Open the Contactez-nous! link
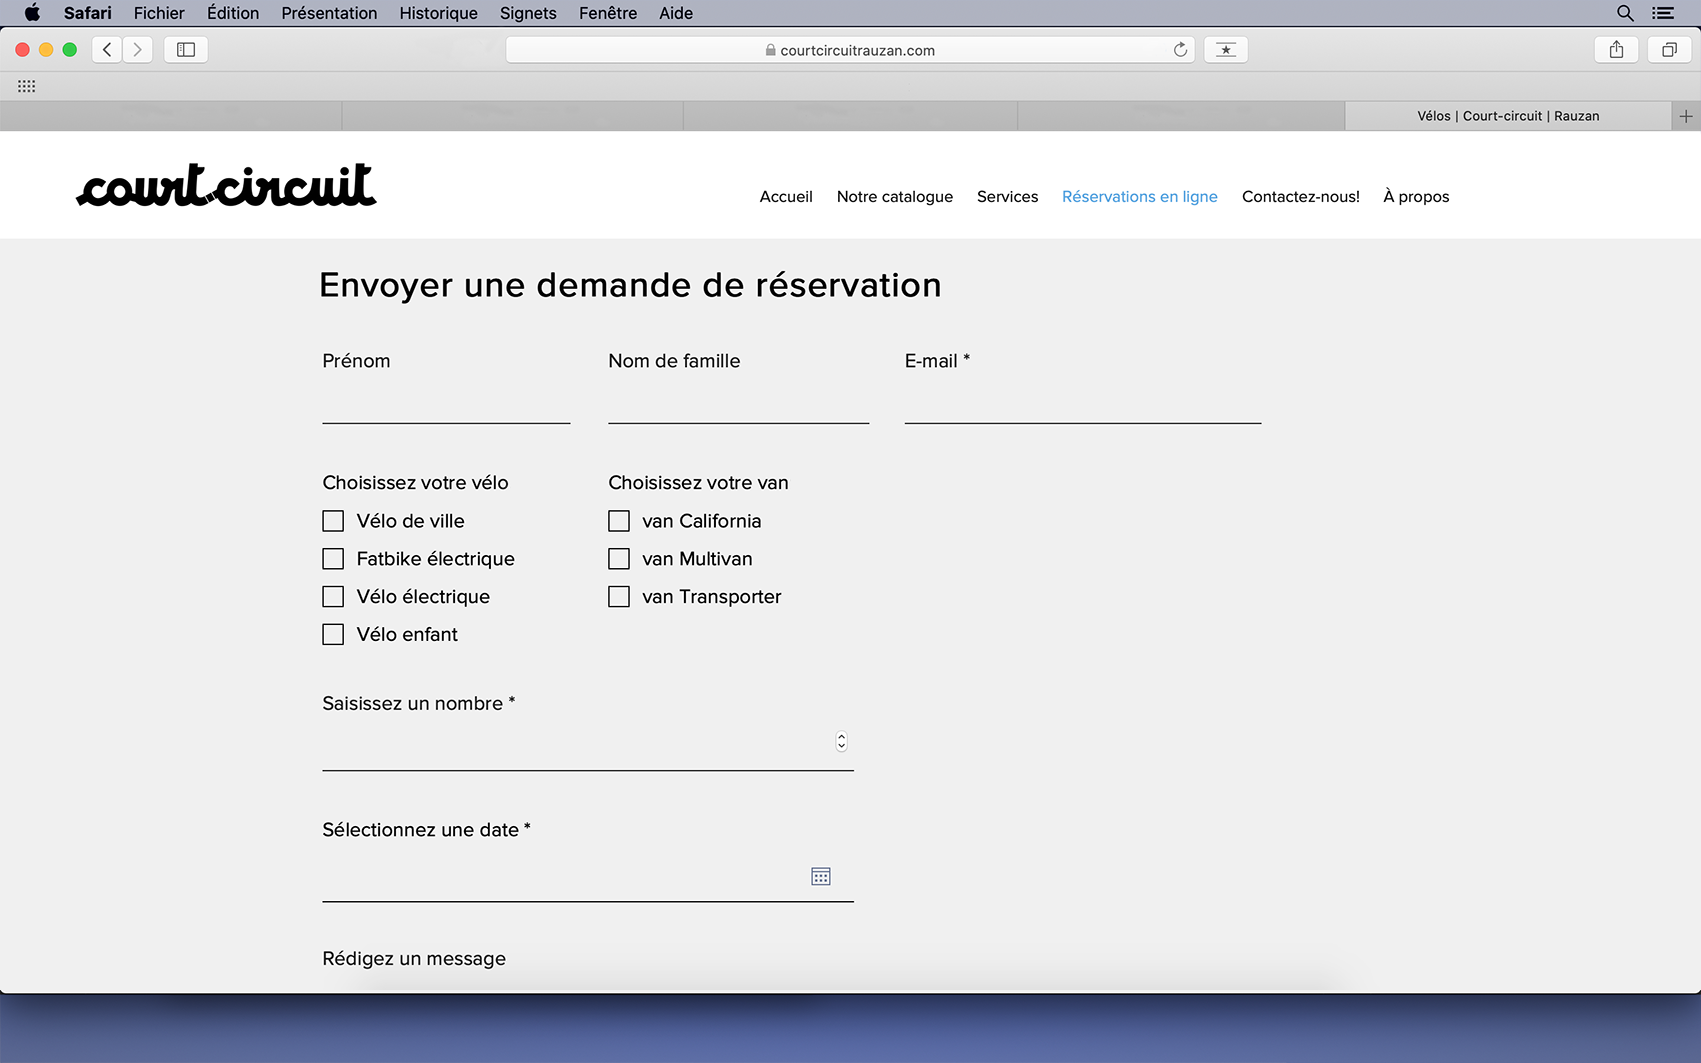1701x1063 pixels. pyautogui.click(x=1300, y=197)
